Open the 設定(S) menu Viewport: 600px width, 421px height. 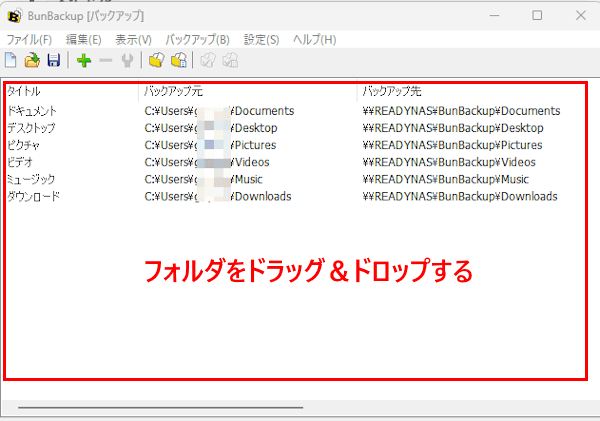pos(261,39)
